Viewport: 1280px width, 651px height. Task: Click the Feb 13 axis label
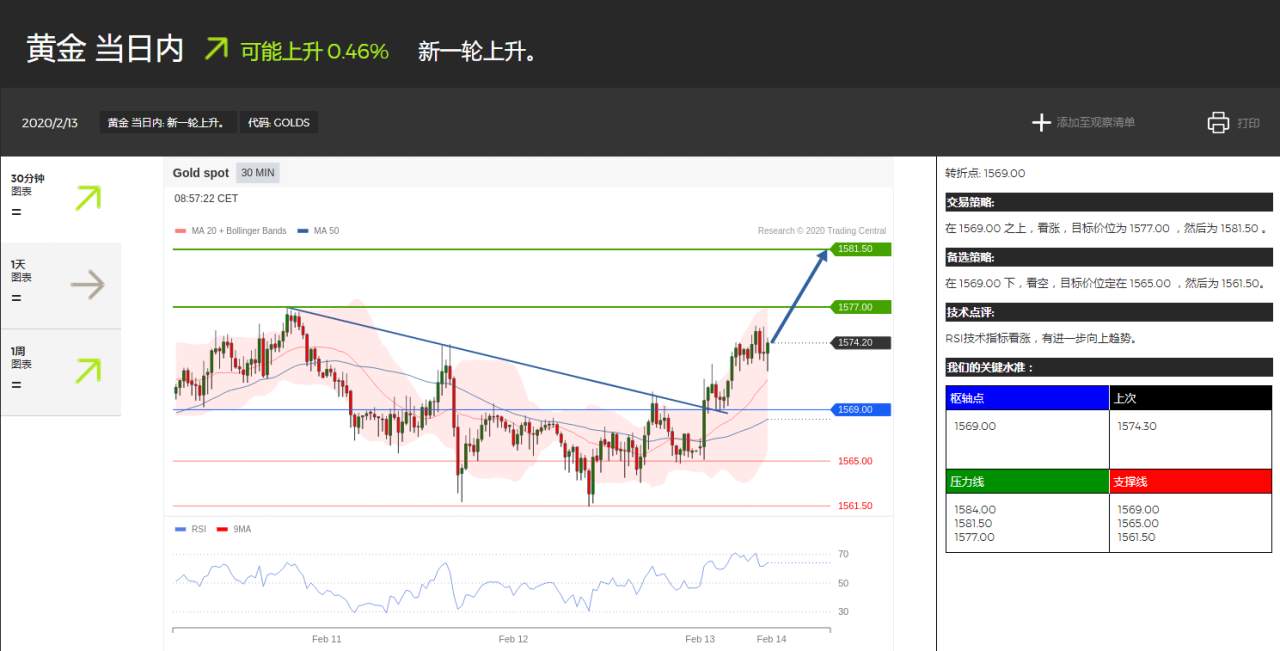pyautogui.click(x=700, y=639)
